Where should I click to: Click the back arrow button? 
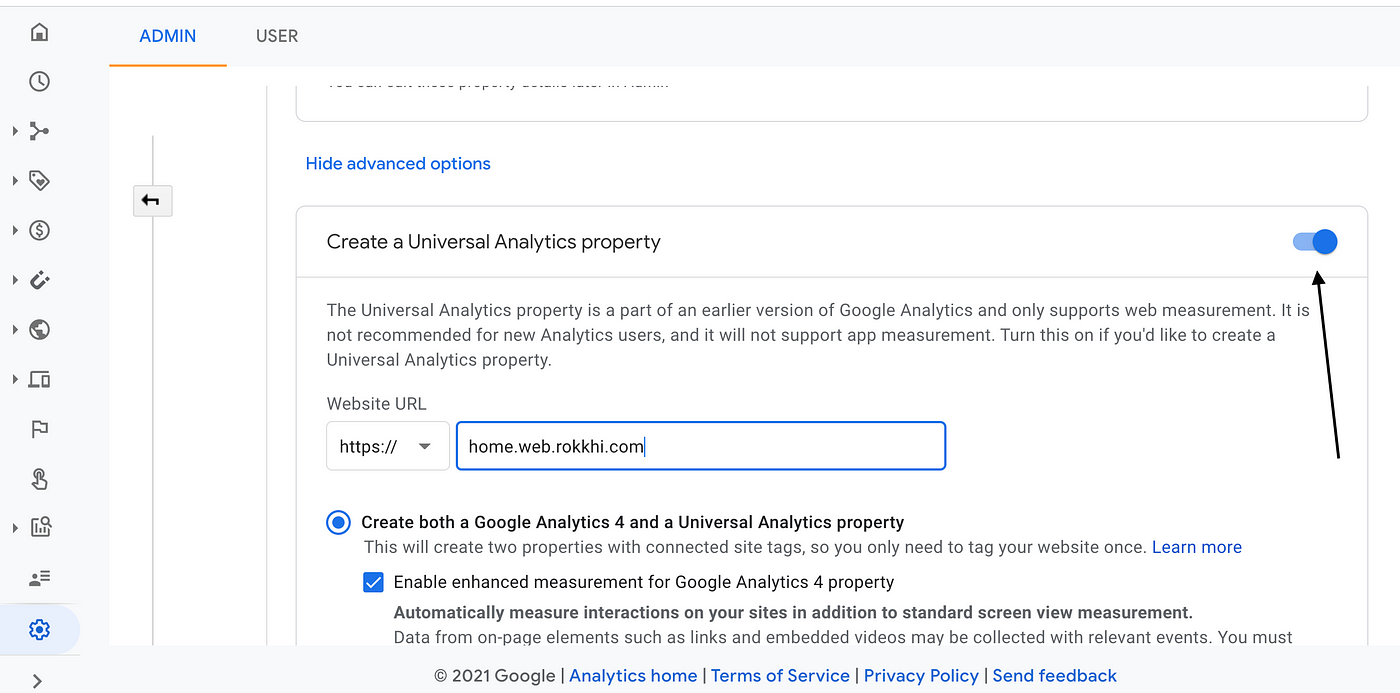coord(152,201)
